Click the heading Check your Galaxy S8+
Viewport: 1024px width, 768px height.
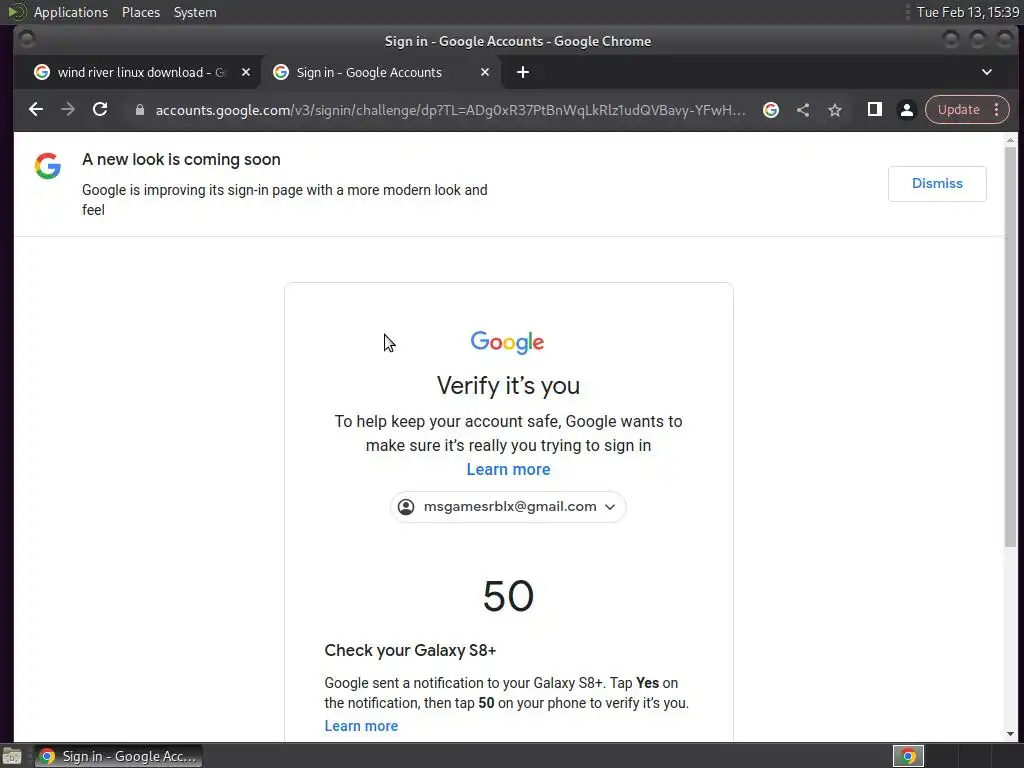click(410, 650)
